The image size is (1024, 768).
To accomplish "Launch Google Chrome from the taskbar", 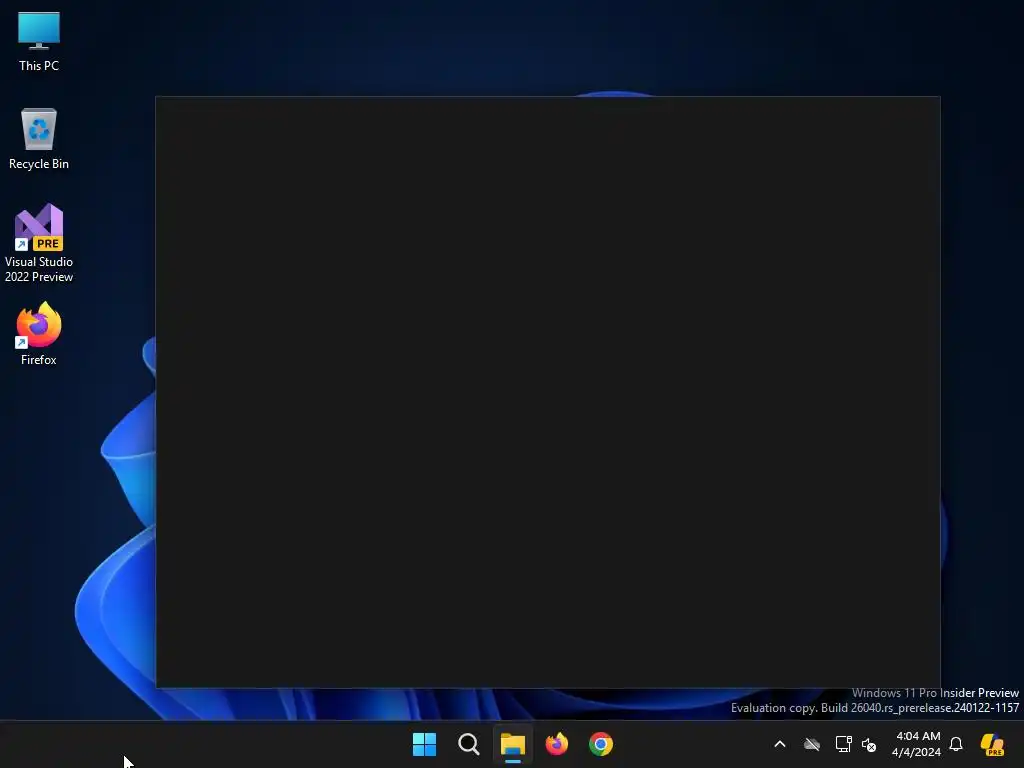I will coord(601,744).
